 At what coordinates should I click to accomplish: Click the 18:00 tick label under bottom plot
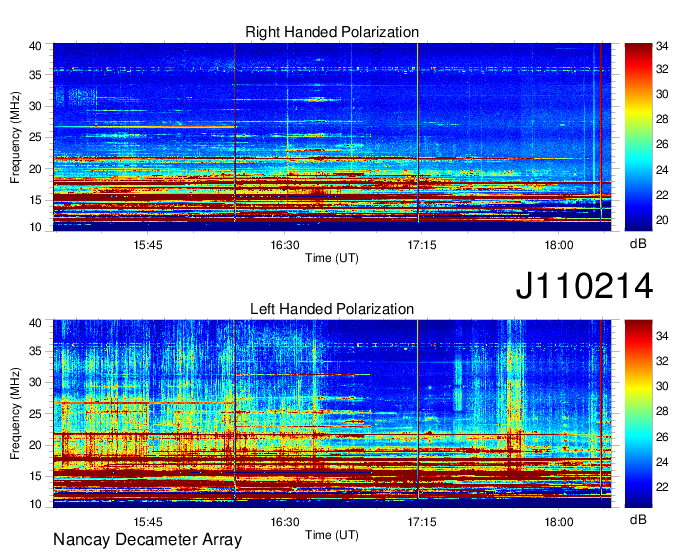pos(559,522)
